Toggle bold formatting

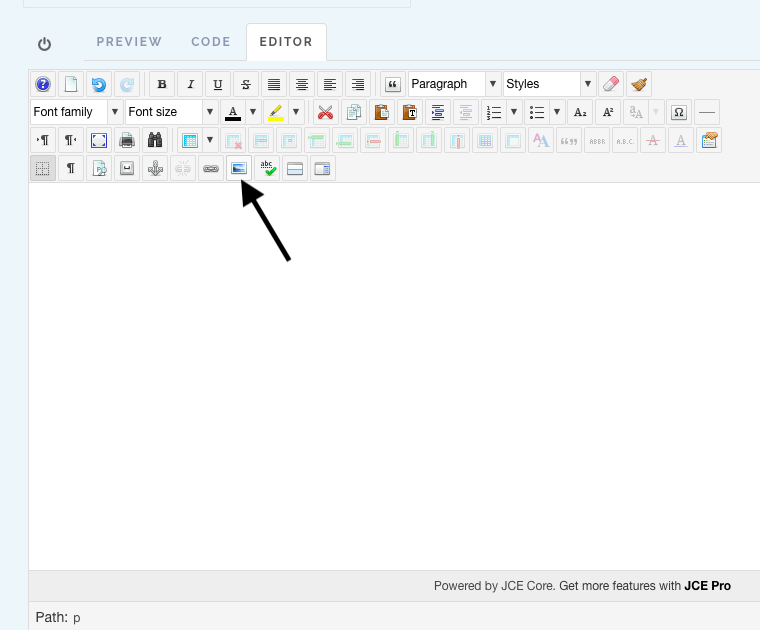pos(162,84)
